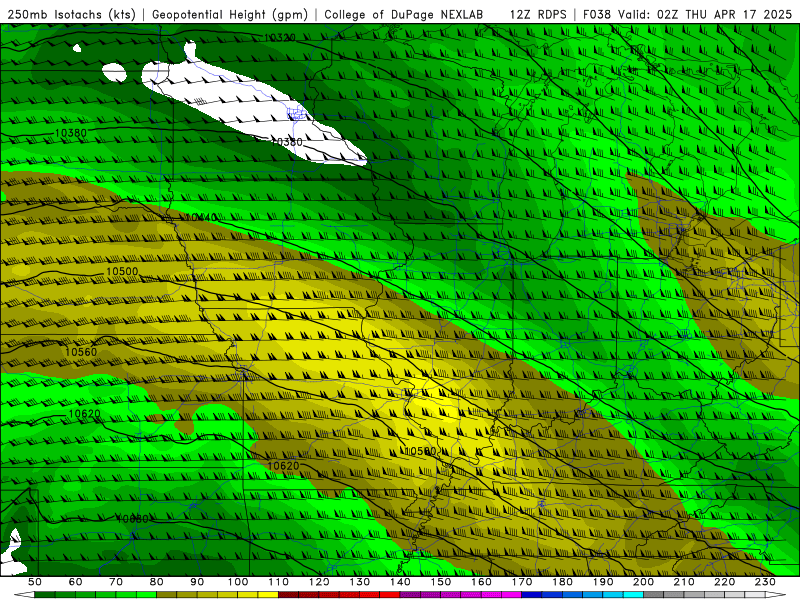Click the 180 knot color scale label

coord(563,582)
